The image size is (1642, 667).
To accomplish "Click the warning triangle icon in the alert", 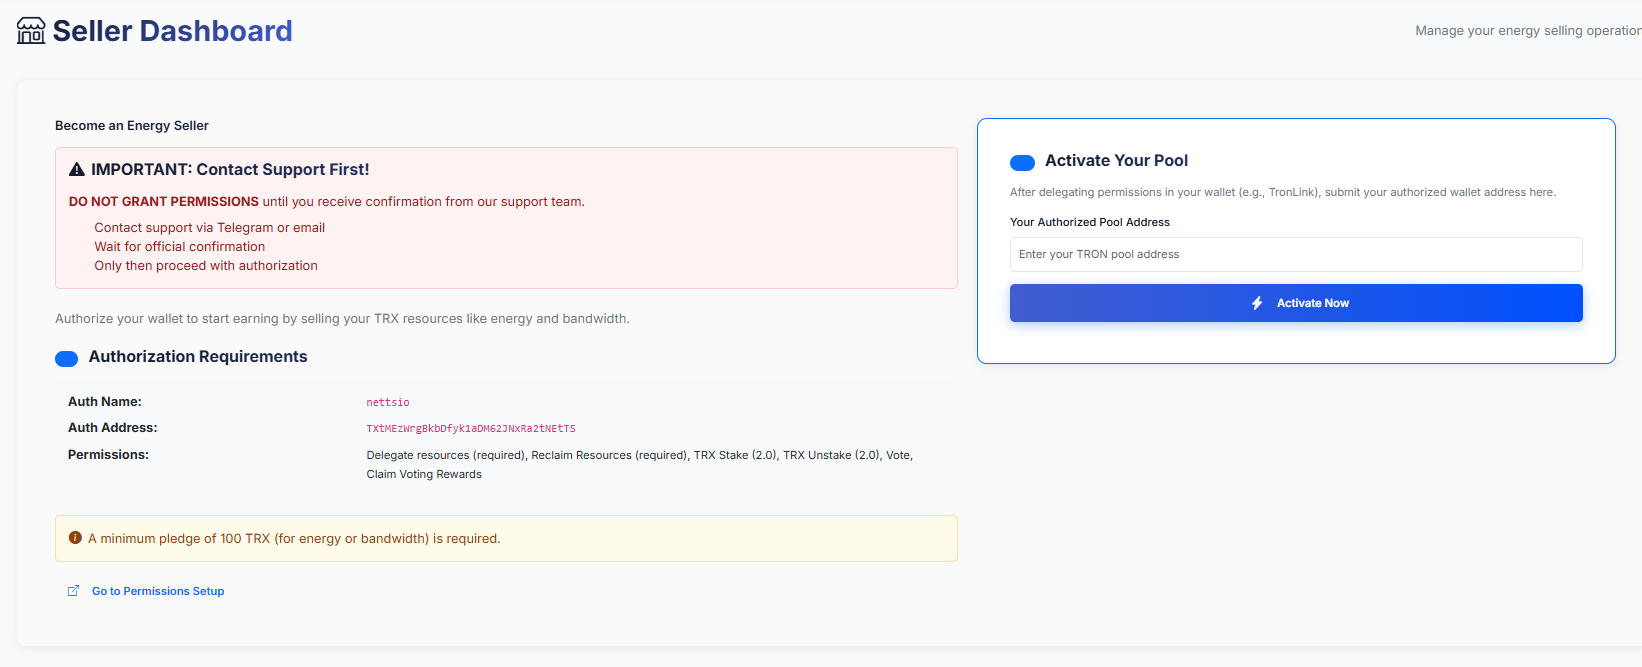I will [x=77, y=170].
